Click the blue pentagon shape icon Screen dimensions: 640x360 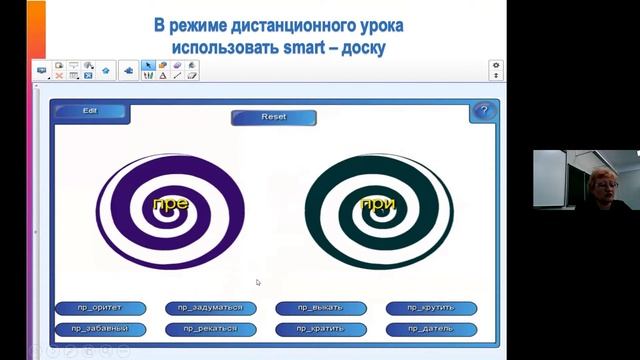click(x=106, y=71)
